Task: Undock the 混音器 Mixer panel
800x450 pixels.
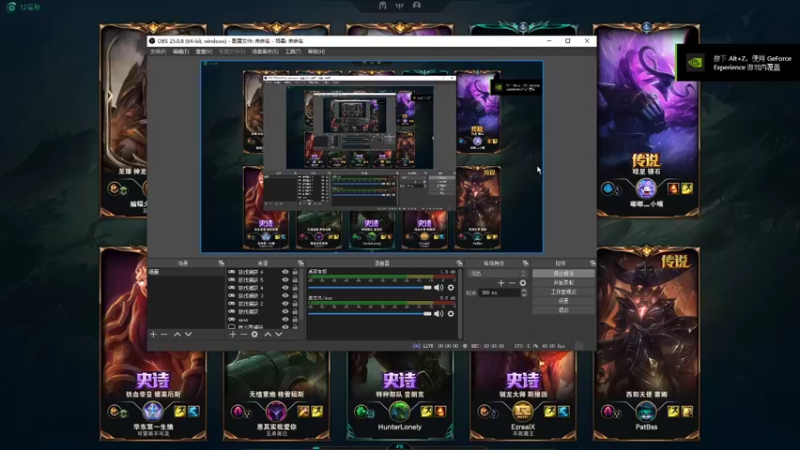Action: 459,263
